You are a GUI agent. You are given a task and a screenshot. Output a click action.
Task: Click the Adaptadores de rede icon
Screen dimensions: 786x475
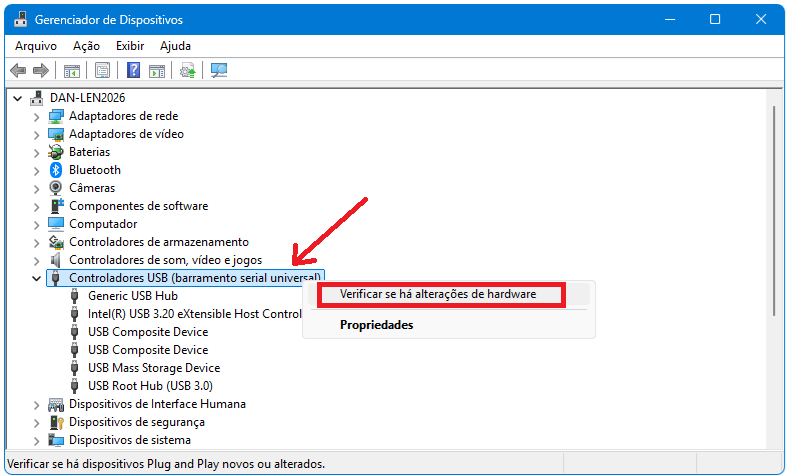click(56, 116)
